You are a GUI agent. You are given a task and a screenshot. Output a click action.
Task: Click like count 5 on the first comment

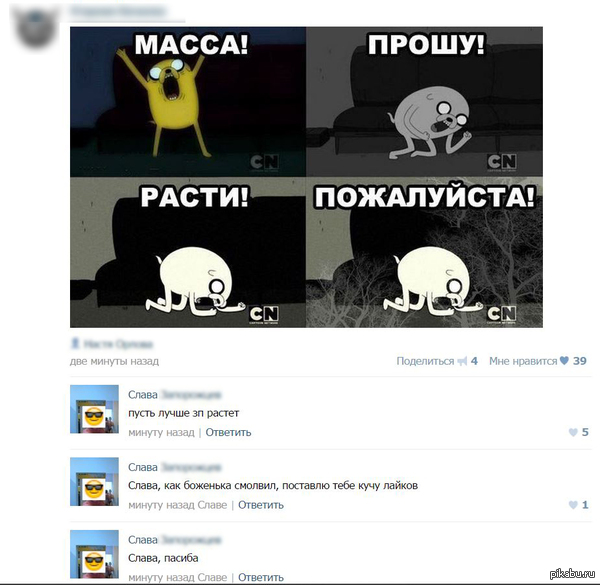click(x=585, y=432)
